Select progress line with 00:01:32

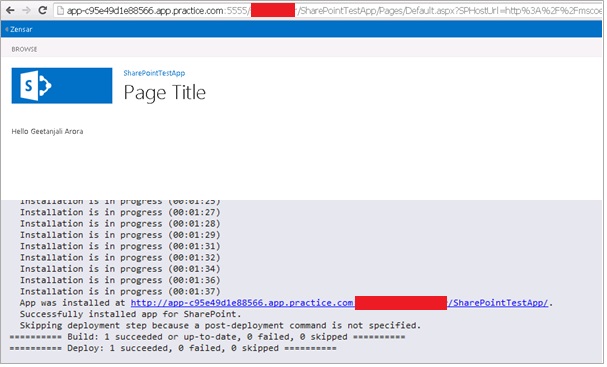(120, 258)
